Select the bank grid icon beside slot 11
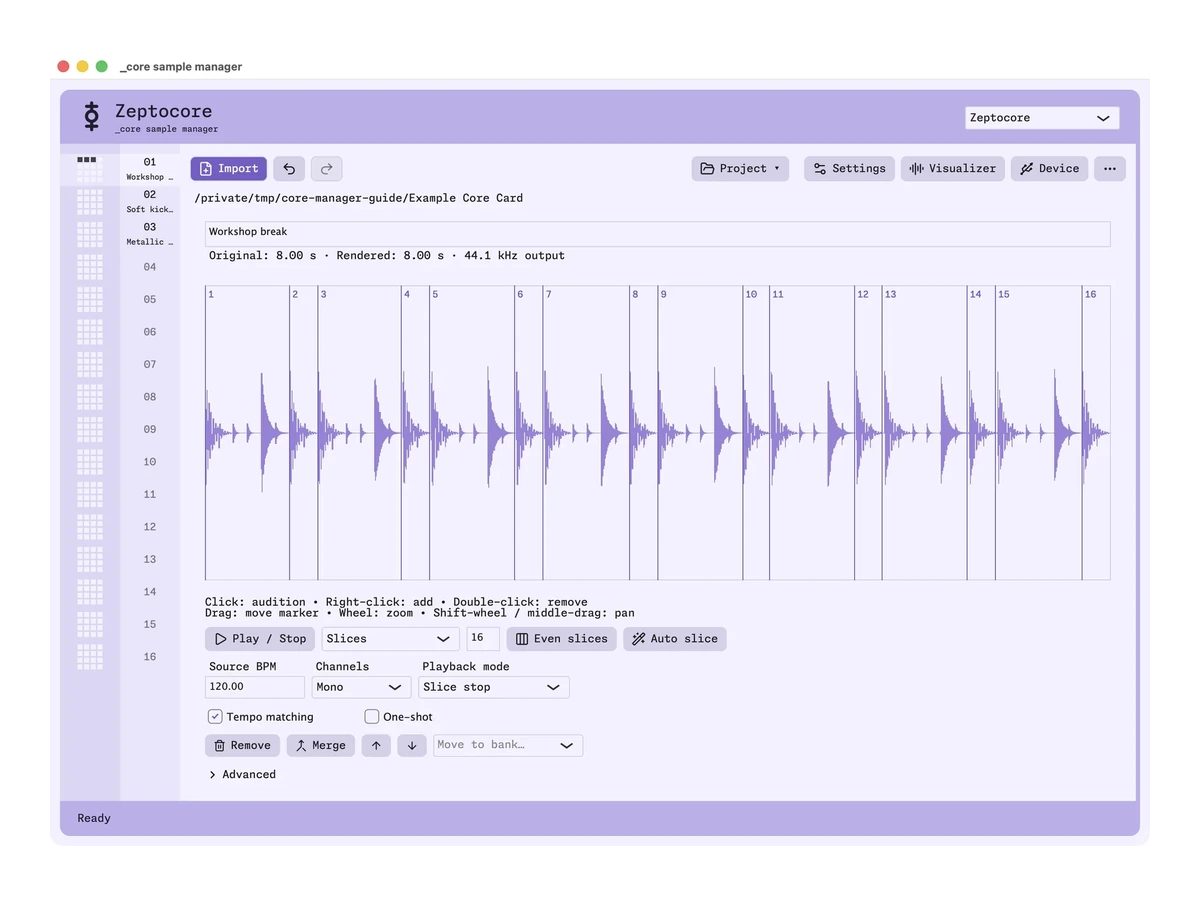The height and width of the screenshot is (900, 1200). click(x=90, y=494)
